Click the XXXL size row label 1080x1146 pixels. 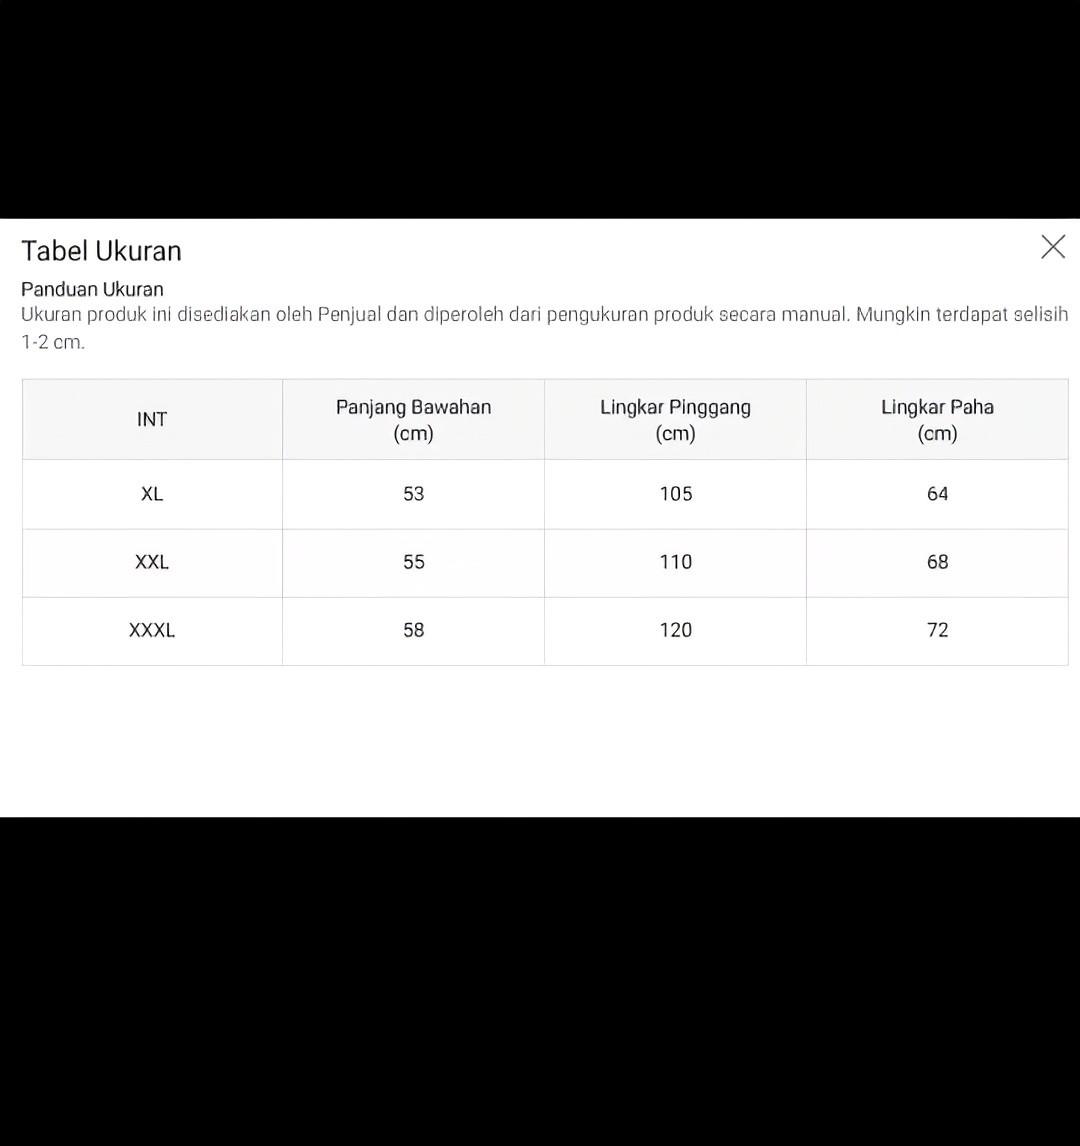152,630
